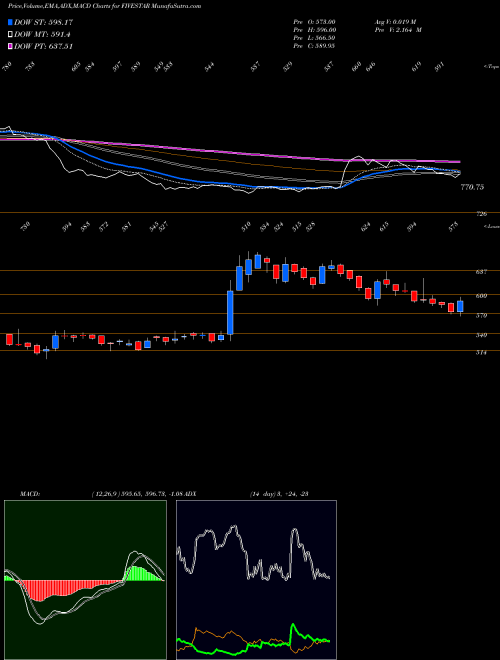Screen dimensions: 500x660
Task: Open the ADX indicator chart panel
Action: pyautogui.click(x=256, y=580)
